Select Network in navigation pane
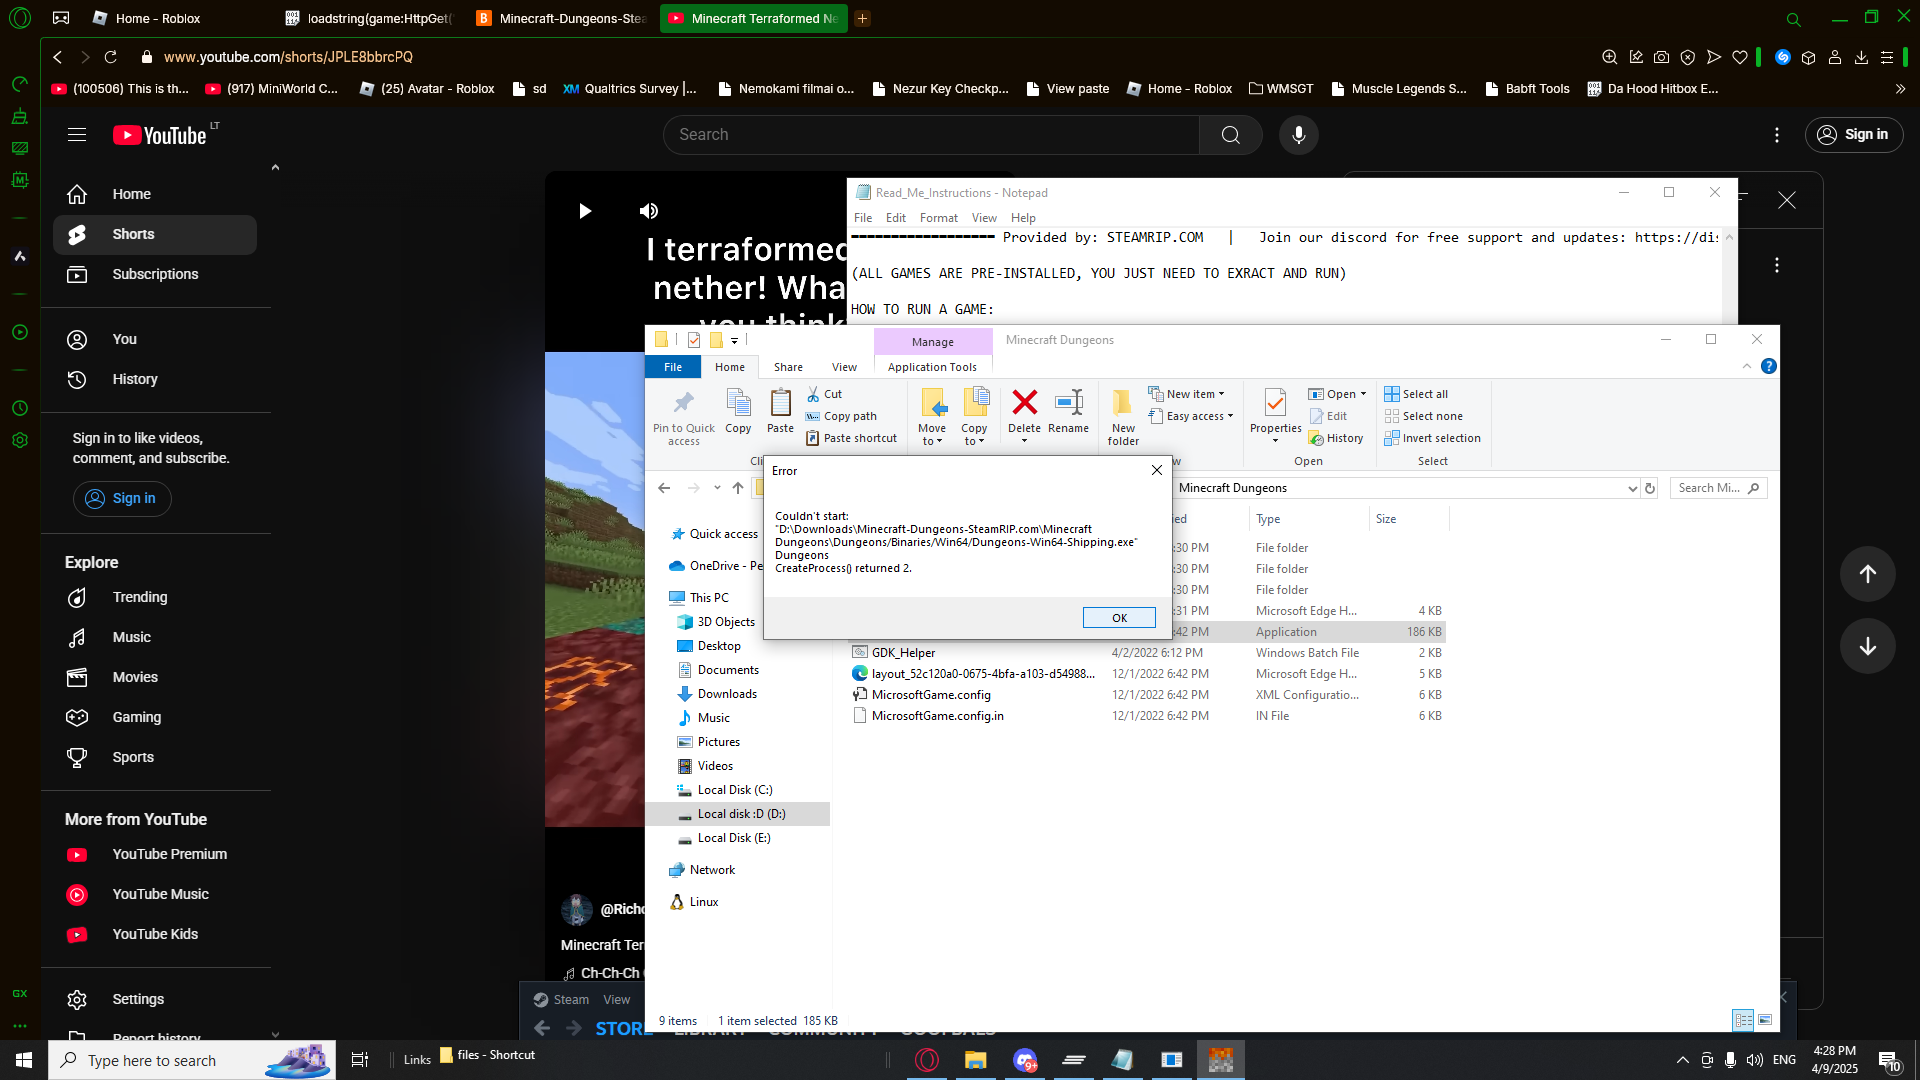The width and height of the screenshot is (1920, 1080). point(712,870)
